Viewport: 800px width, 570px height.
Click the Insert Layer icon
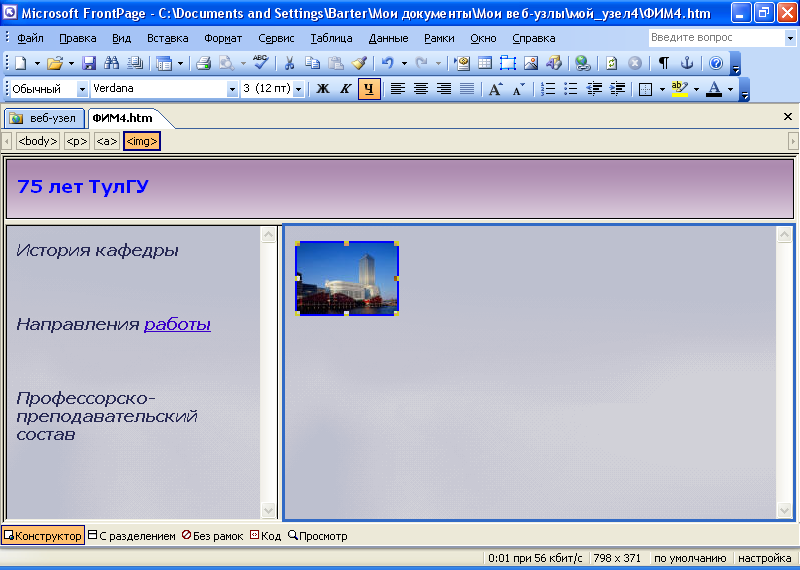(x=508, y=63)
